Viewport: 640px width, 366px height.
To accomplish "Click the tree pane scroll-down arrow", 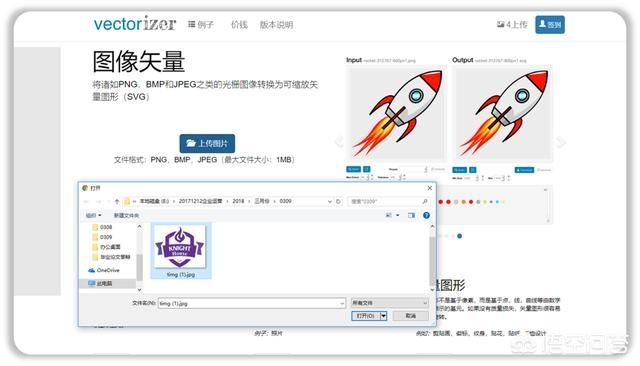I will (139, 289).
